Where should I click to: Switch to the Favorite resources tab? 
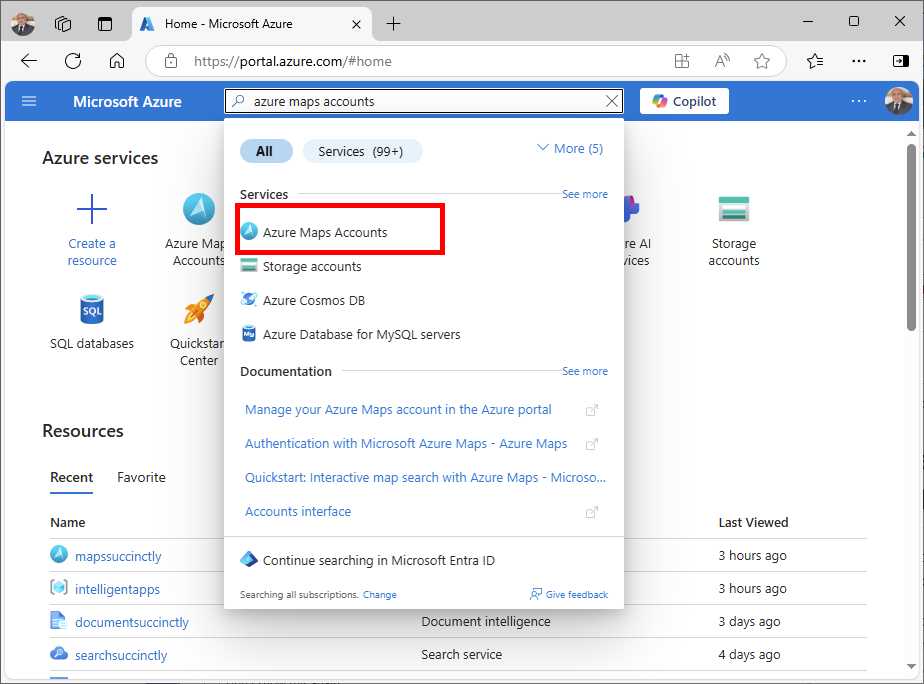140,478
